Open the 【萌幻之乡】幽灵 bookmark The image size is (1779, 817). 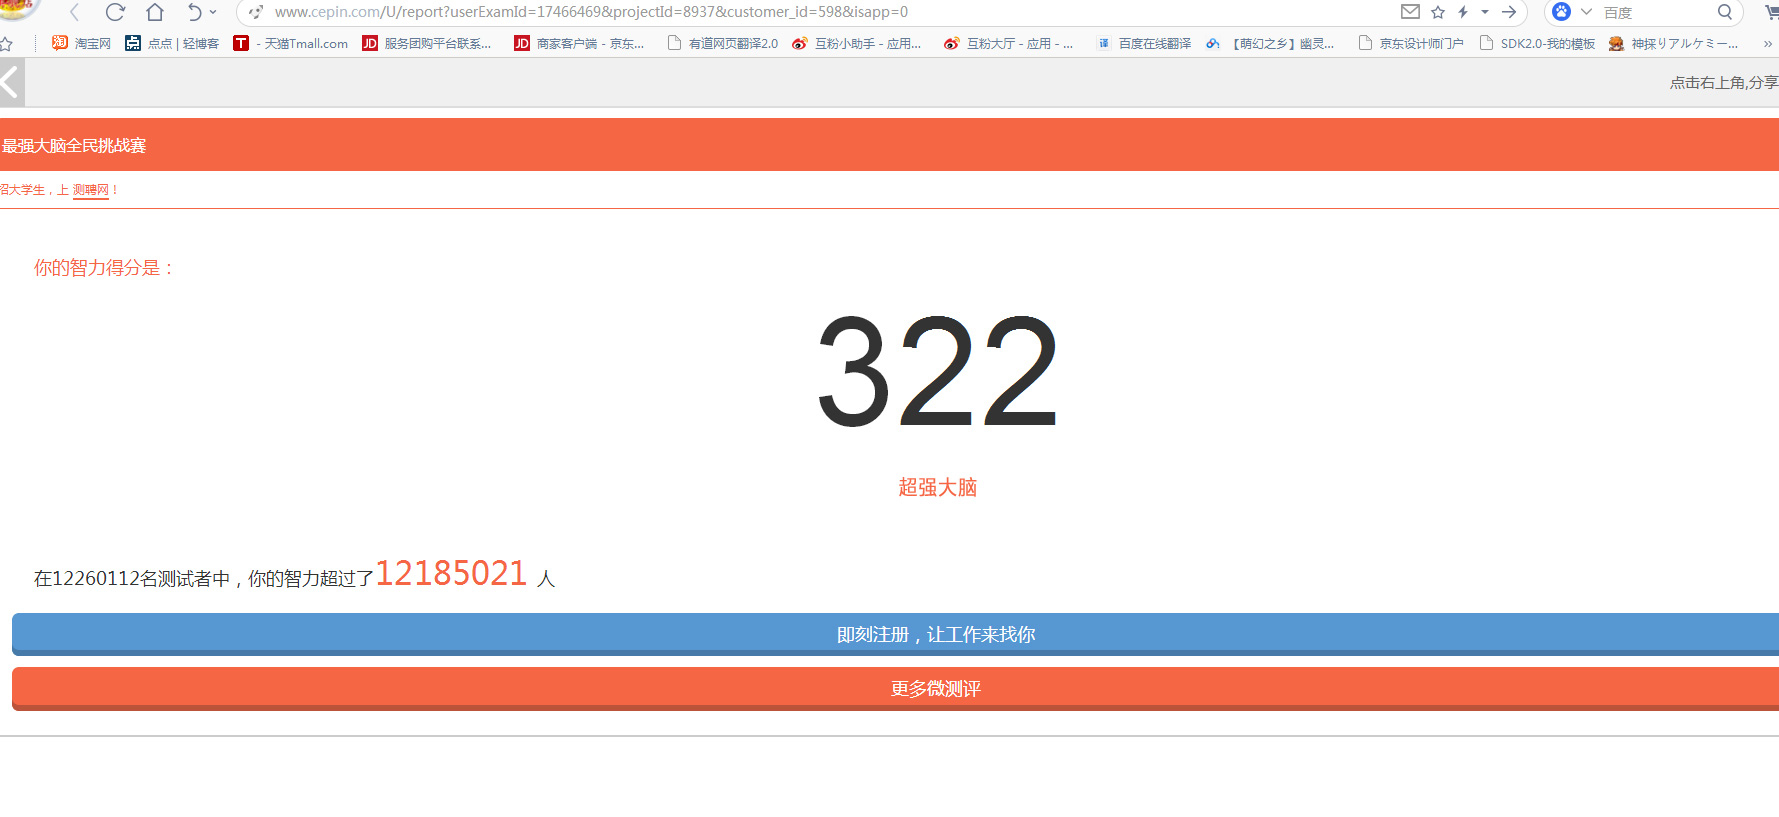point(1270,44)
